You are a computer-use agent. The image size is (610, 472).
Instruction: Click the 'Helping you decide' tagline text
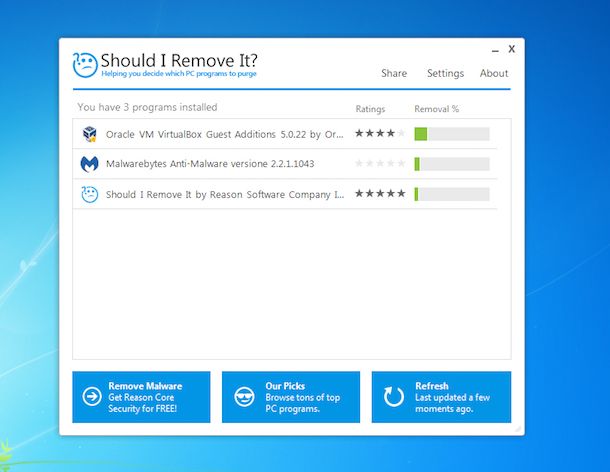tap(179, 74)
